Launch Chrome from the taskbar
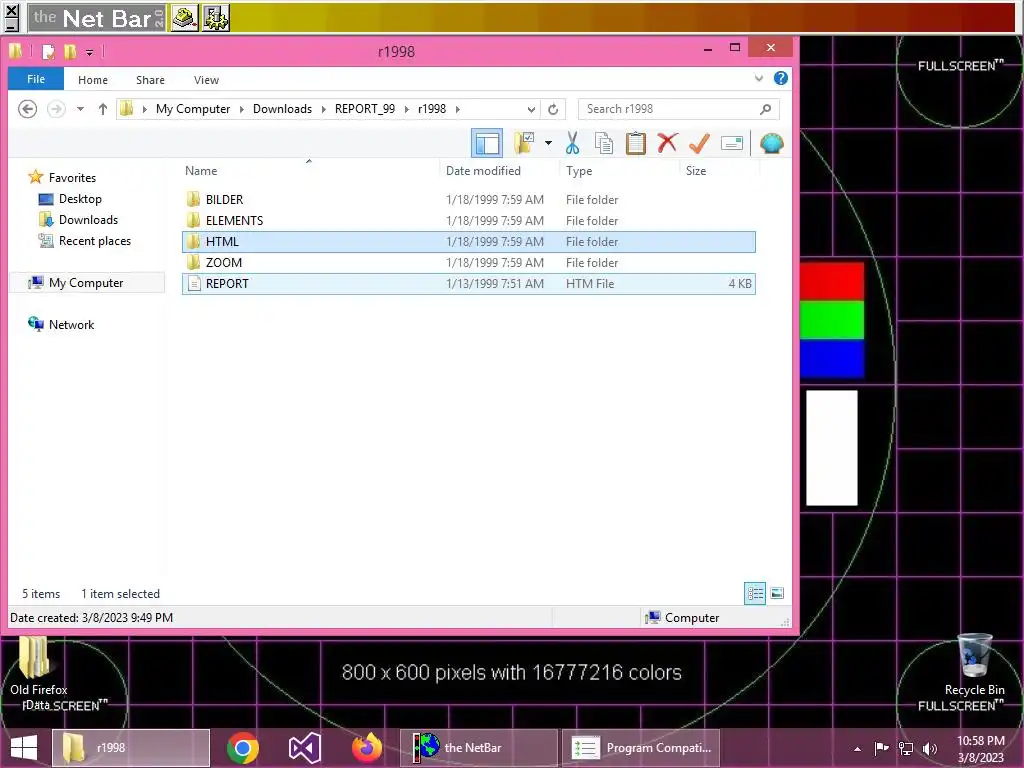This screenshot has height=768, width=1024. point(242,748)
